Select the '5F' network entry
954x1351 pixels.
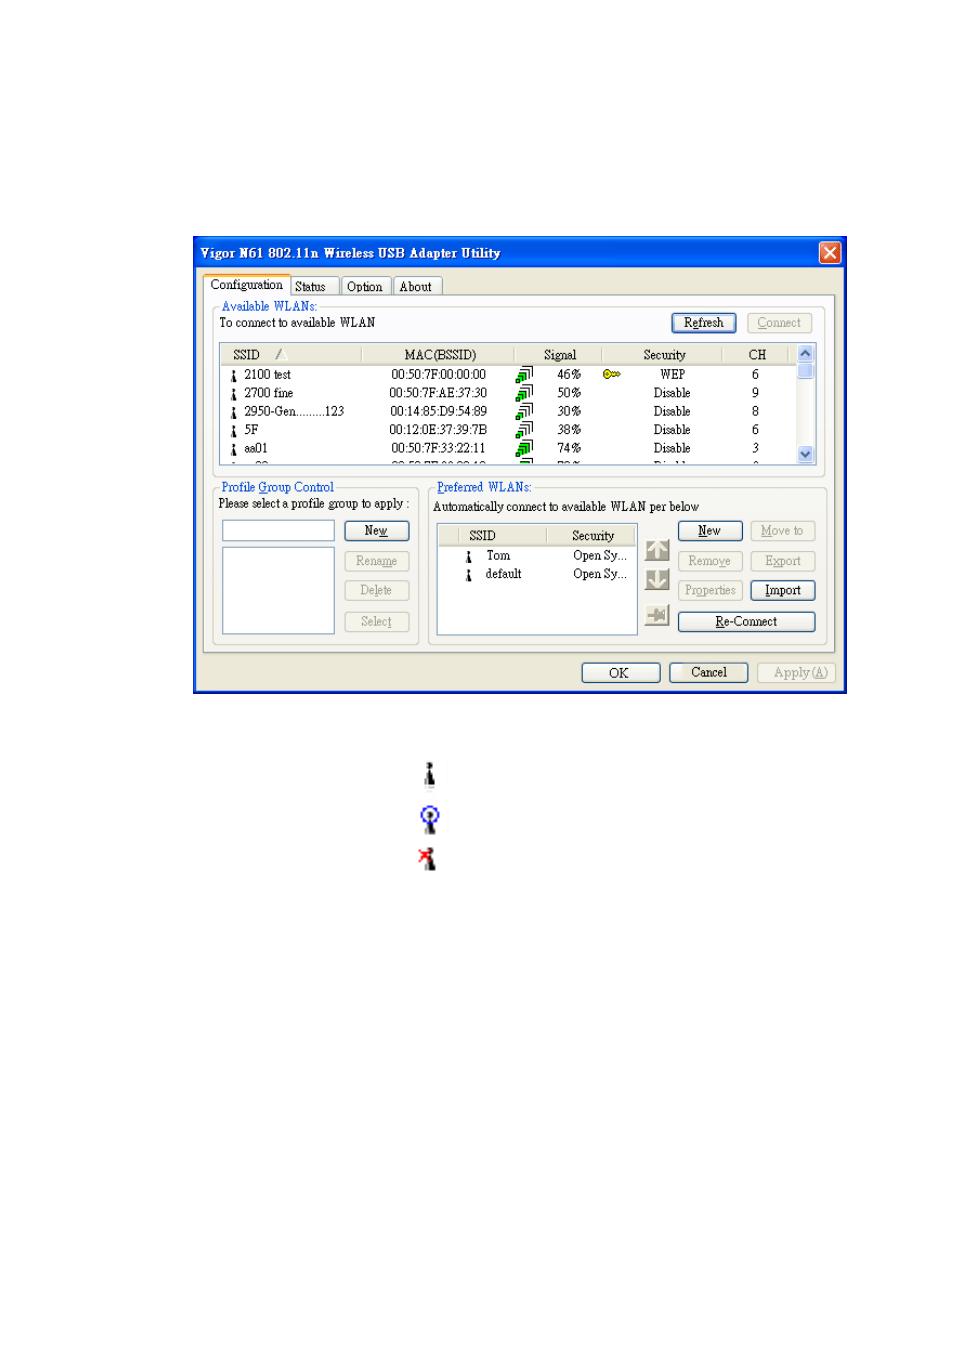[x=508, y=430]
